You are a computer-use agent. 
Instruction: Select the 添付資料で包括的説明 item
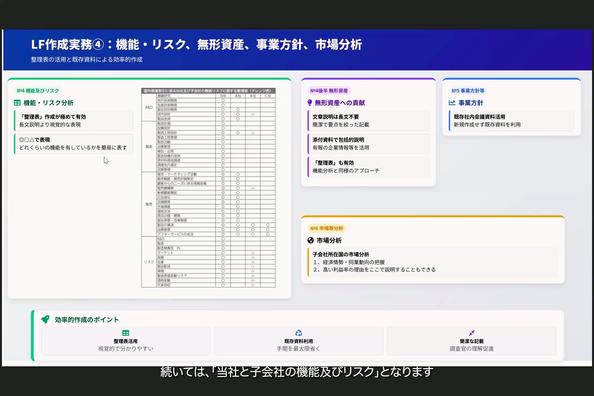coord(368,144)
